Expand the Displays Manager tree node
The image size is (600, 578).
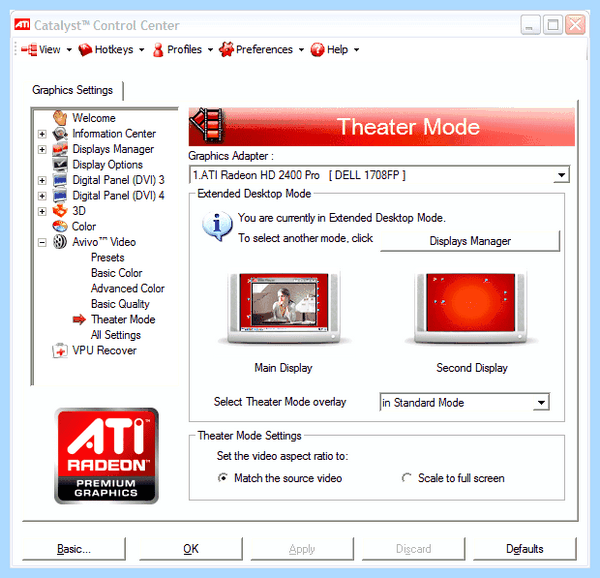[42, 150]
